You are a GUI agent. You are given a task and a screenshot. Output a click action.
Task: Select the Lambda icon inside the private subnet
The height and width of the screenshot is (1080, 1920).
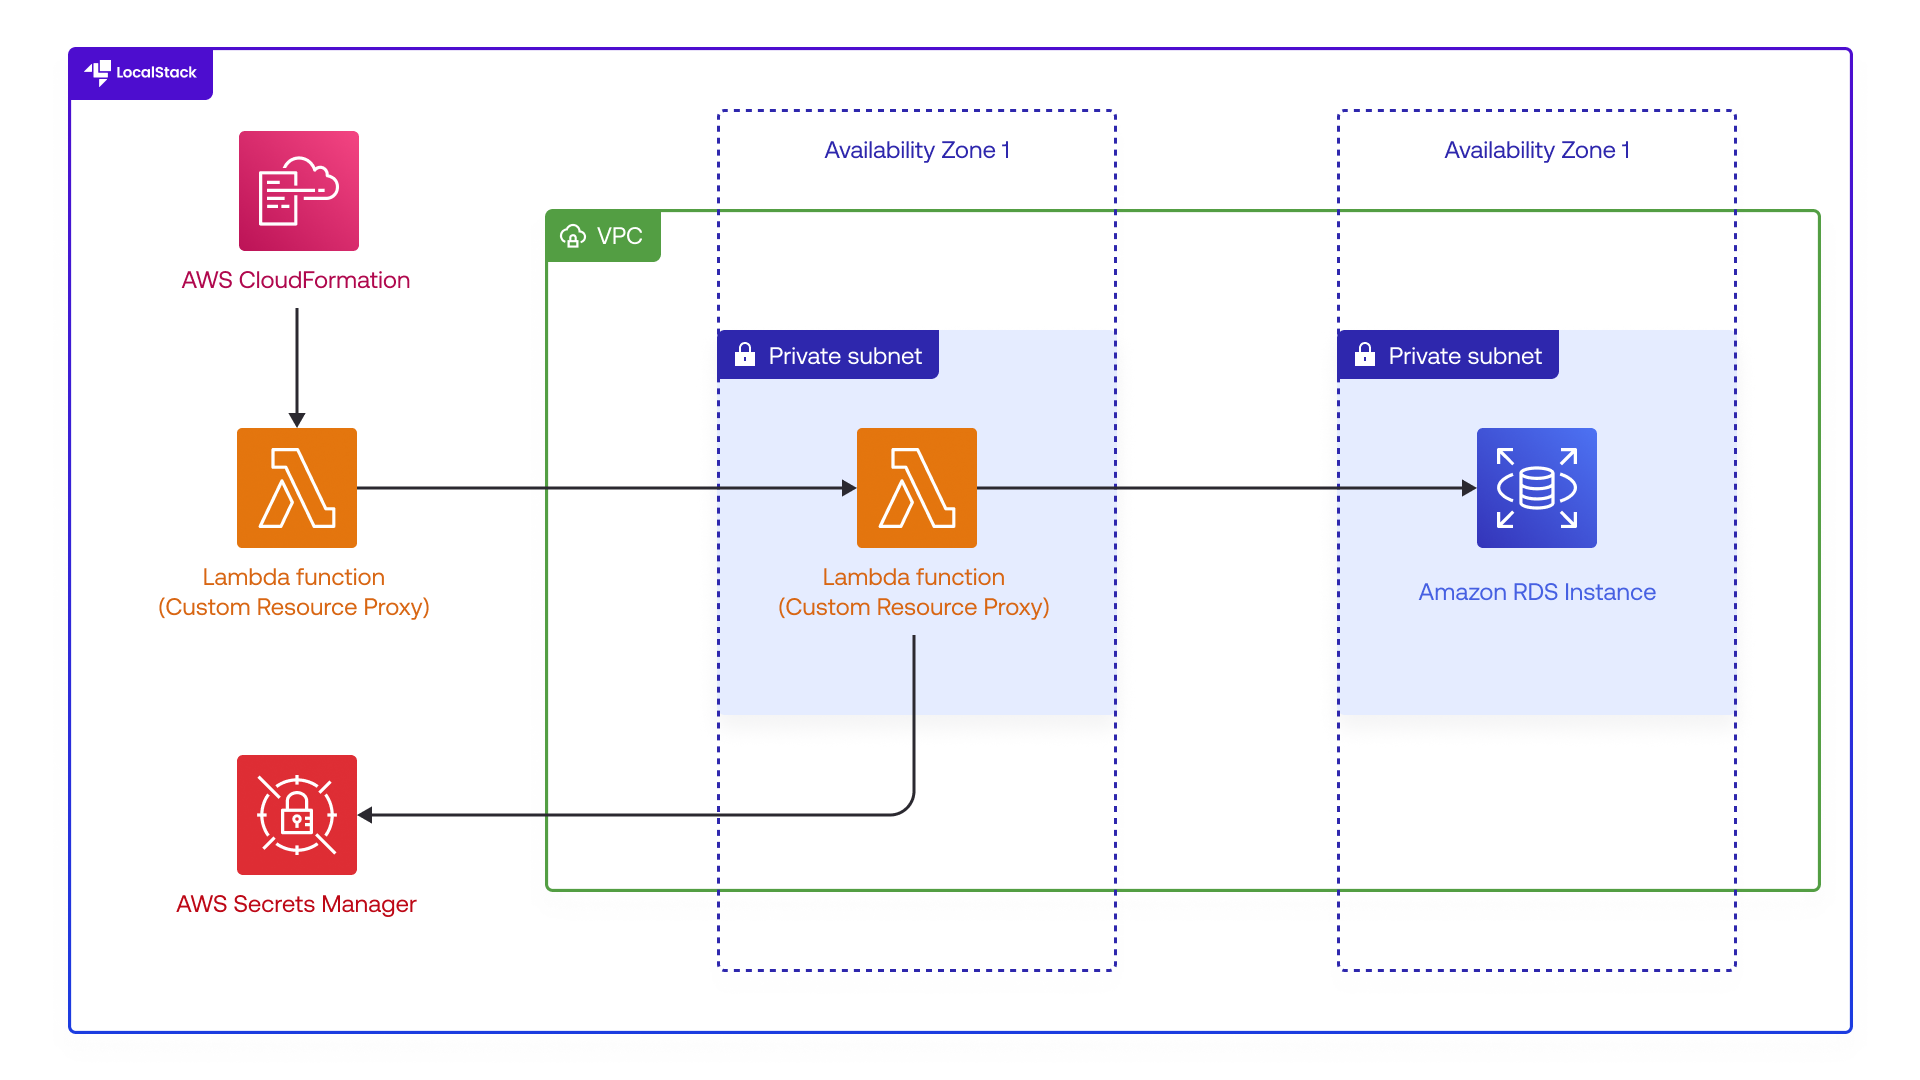tap(916, 488)
